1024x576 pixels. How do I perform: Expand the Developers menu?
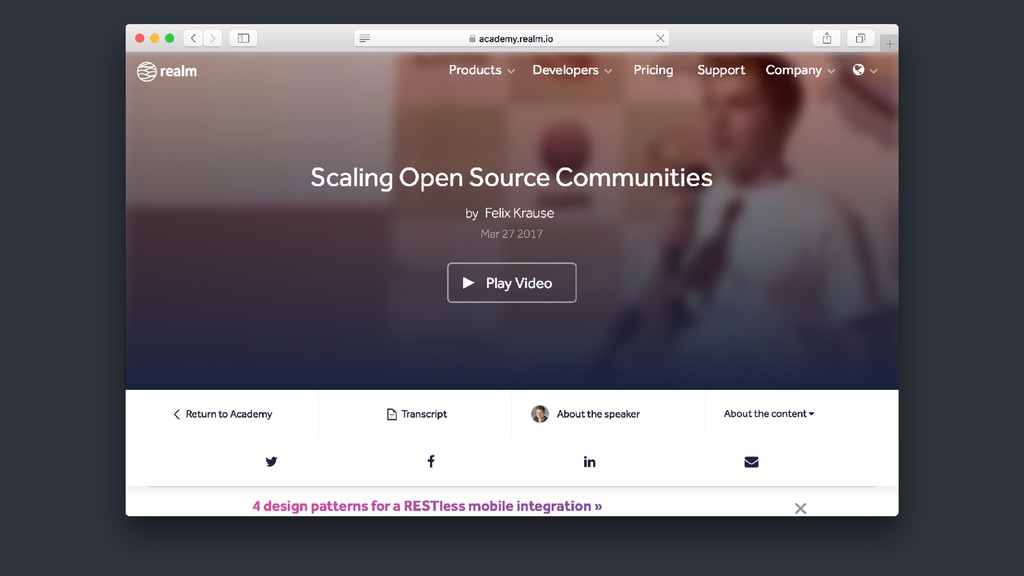(572, 70)
